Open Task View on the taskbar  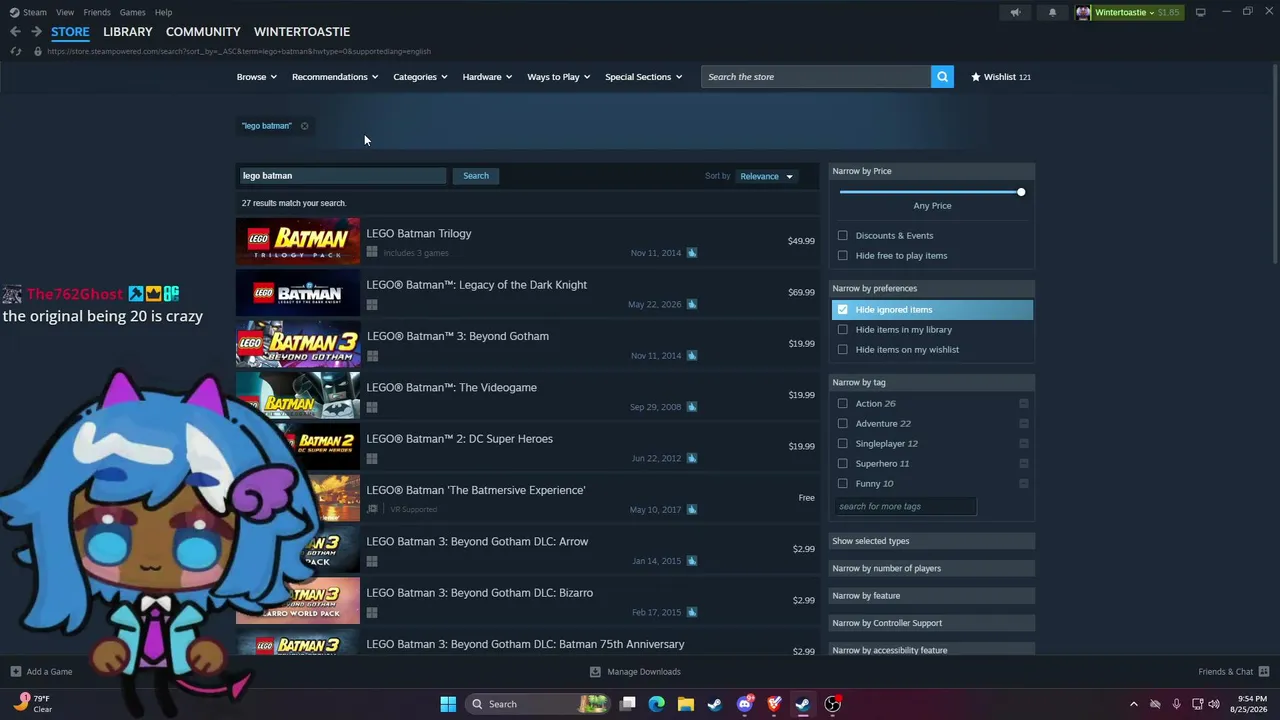tap(628, 704)
